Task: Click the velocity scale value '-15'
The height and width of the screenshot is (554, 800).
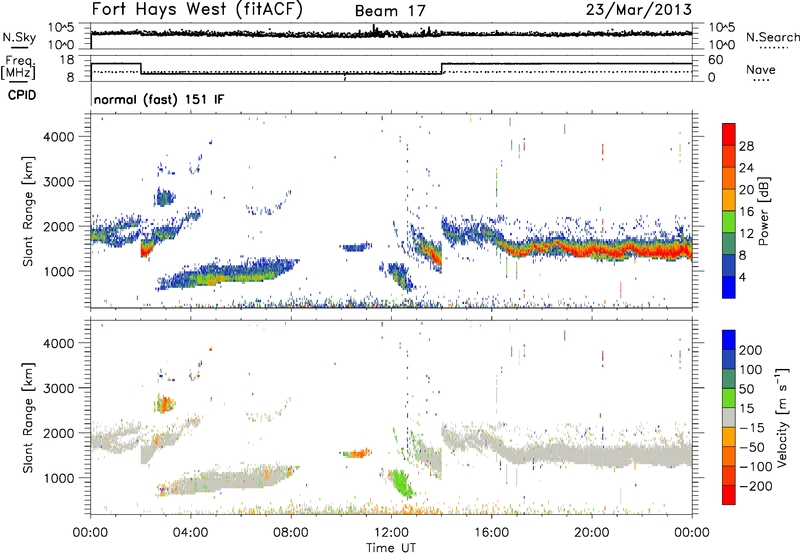Action: click(752, 427)
